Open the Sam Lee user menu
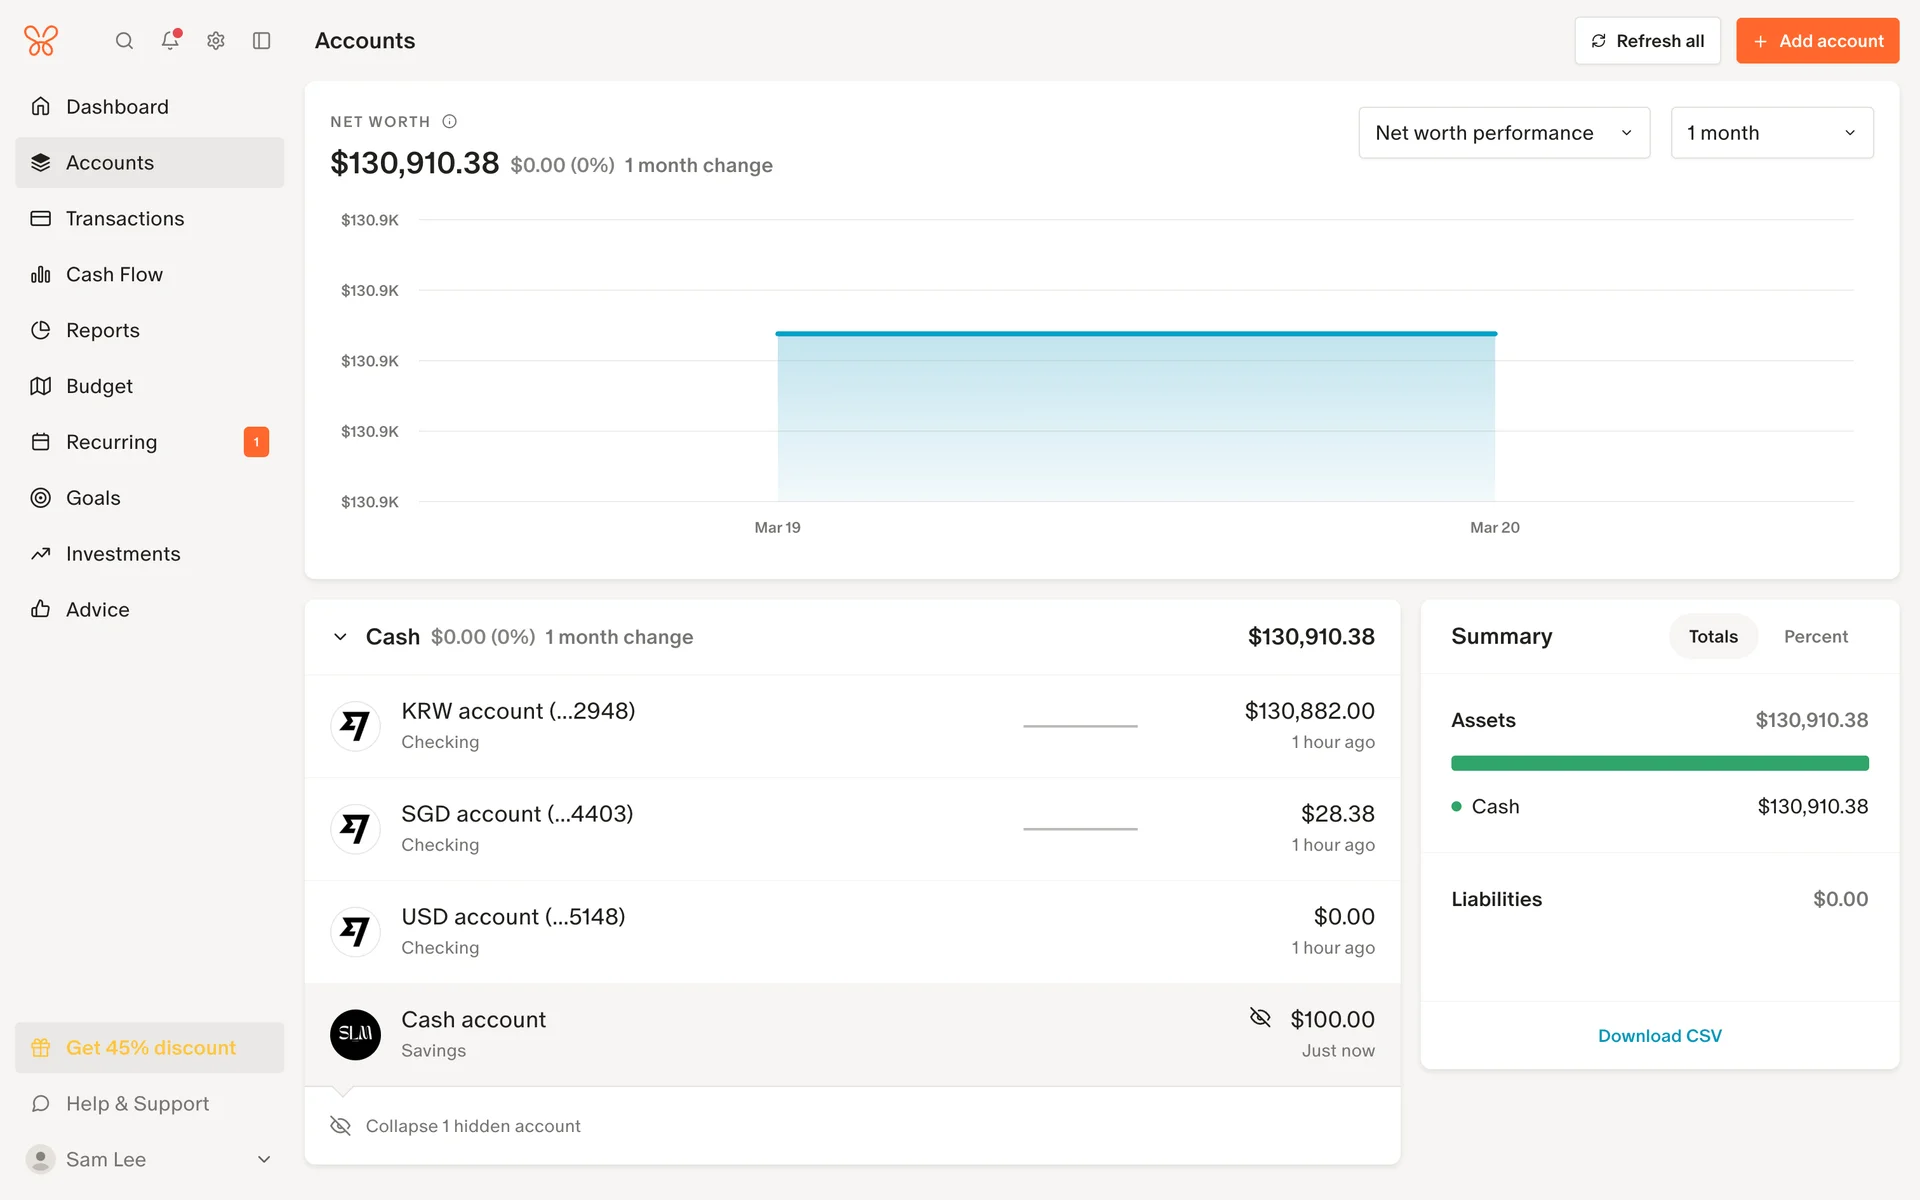The image size is (1920, 1200). pos(149,1159)
